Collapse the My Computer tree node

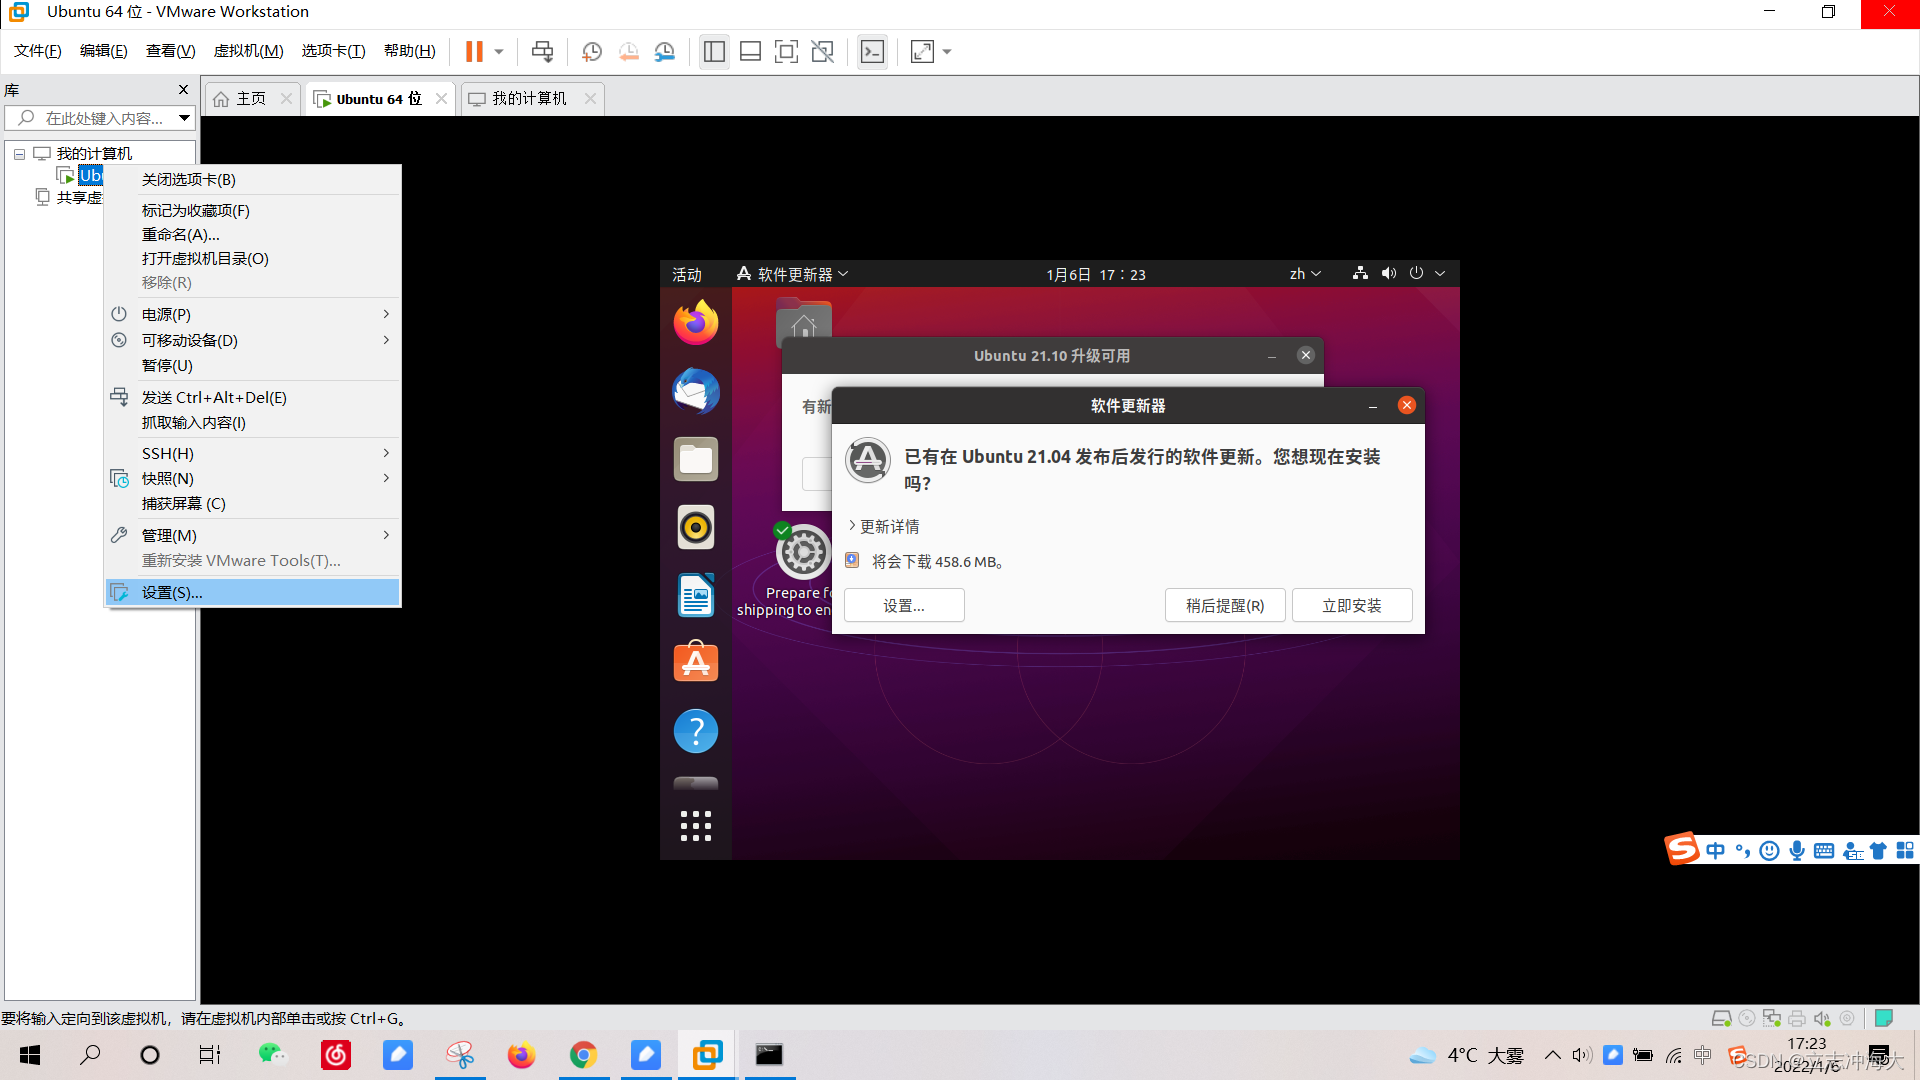point(19,154)
